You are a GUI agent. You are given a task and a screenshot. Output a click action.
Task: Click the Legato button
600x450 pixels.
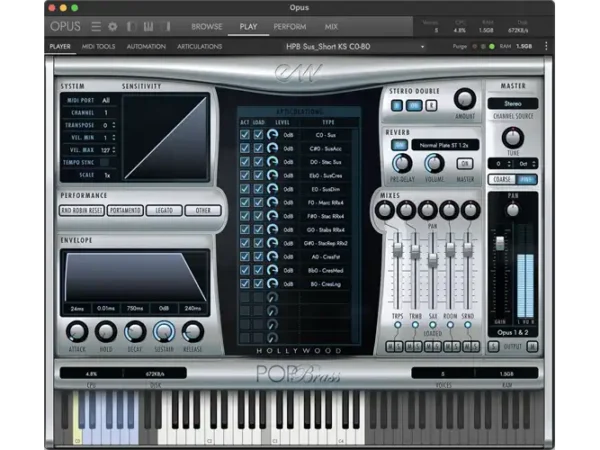(164, 210)
